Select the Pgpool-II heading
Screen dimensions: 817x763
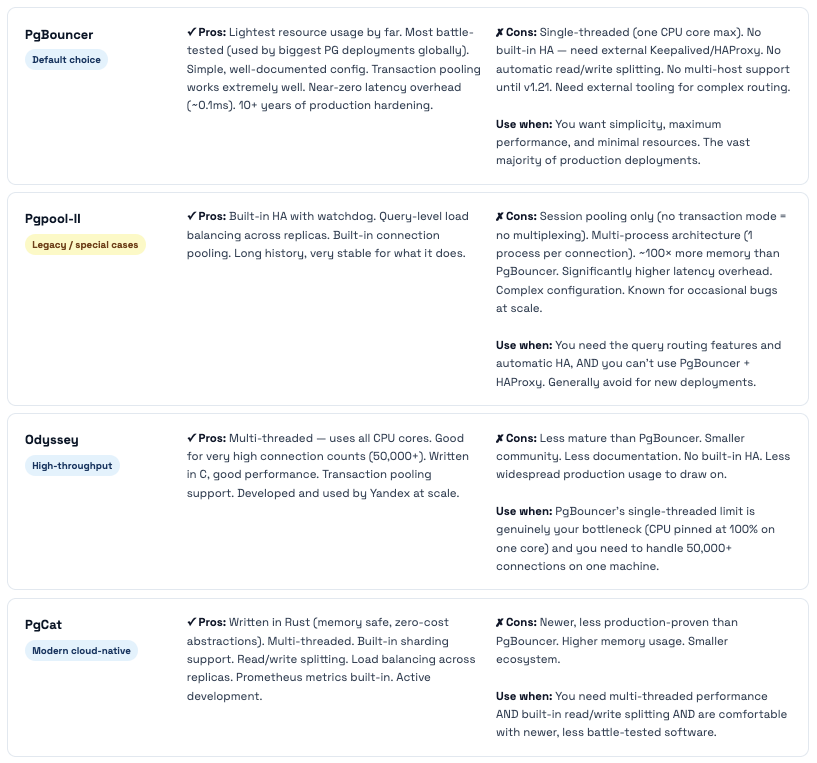tap(56, 219)
